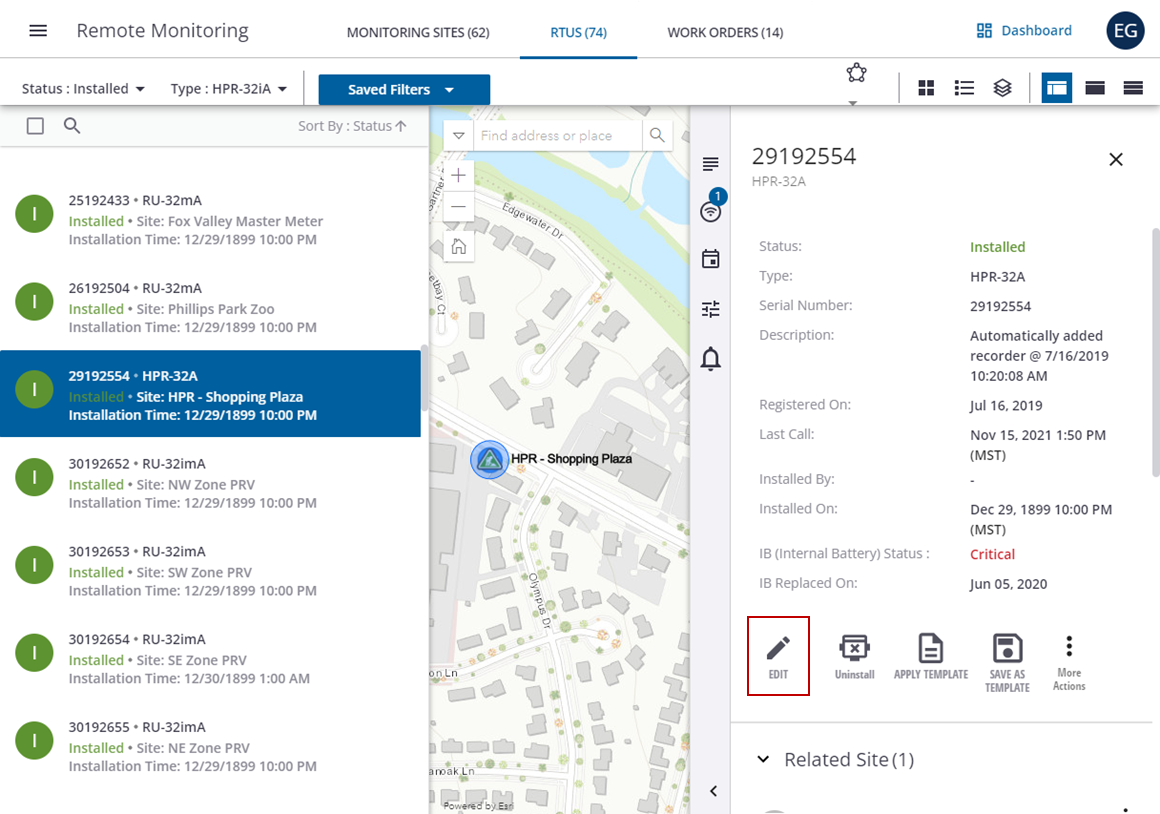Open the filter sliders icon on the map sidebar
This screenshot has width=1160, height=814.
click(x=710, y=309)
